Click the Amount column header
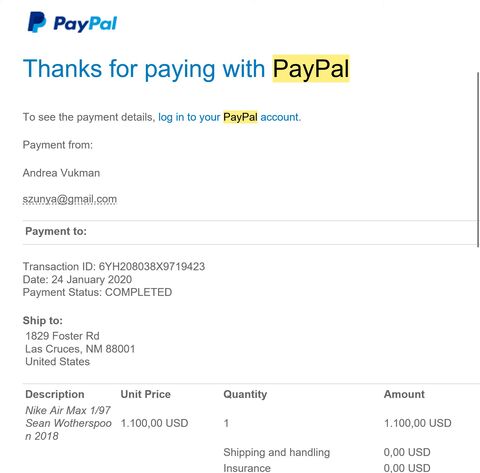Screen dimensions: 480x473 coord(404,394)
